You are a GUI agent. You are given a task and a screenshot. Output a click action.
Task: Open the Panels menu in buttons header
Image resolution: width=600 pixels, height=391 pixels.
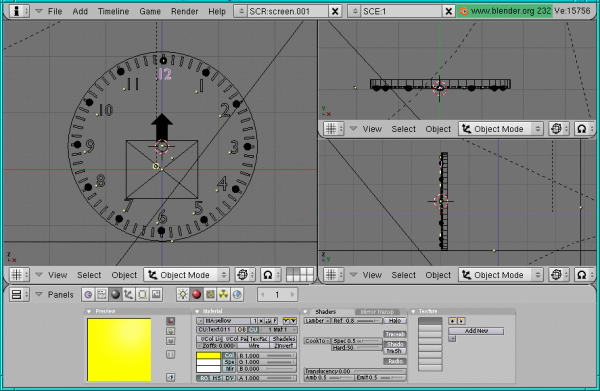(60, 295)
